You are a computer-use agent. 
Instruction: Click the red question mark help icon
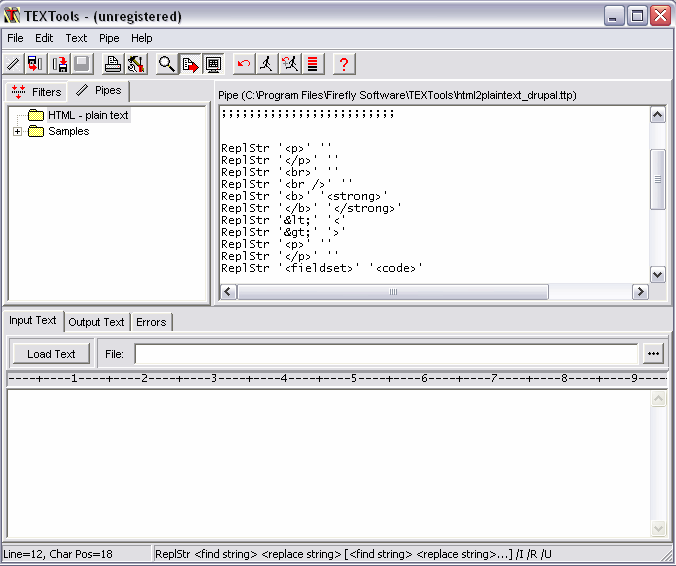click(343, 64)
